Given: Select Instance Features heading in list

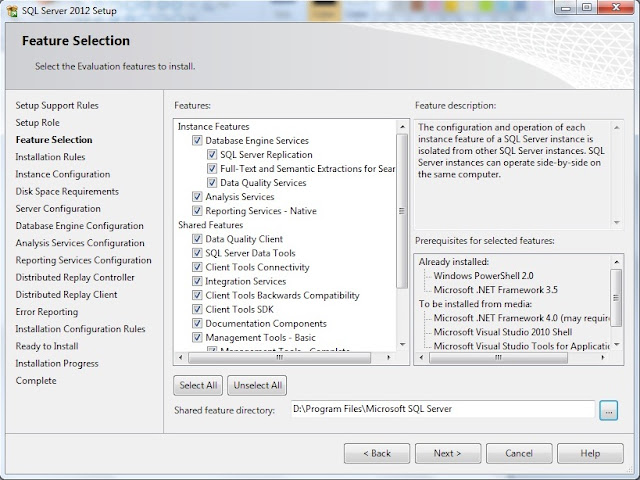Looking at the screenshot, I should (213, 127).
